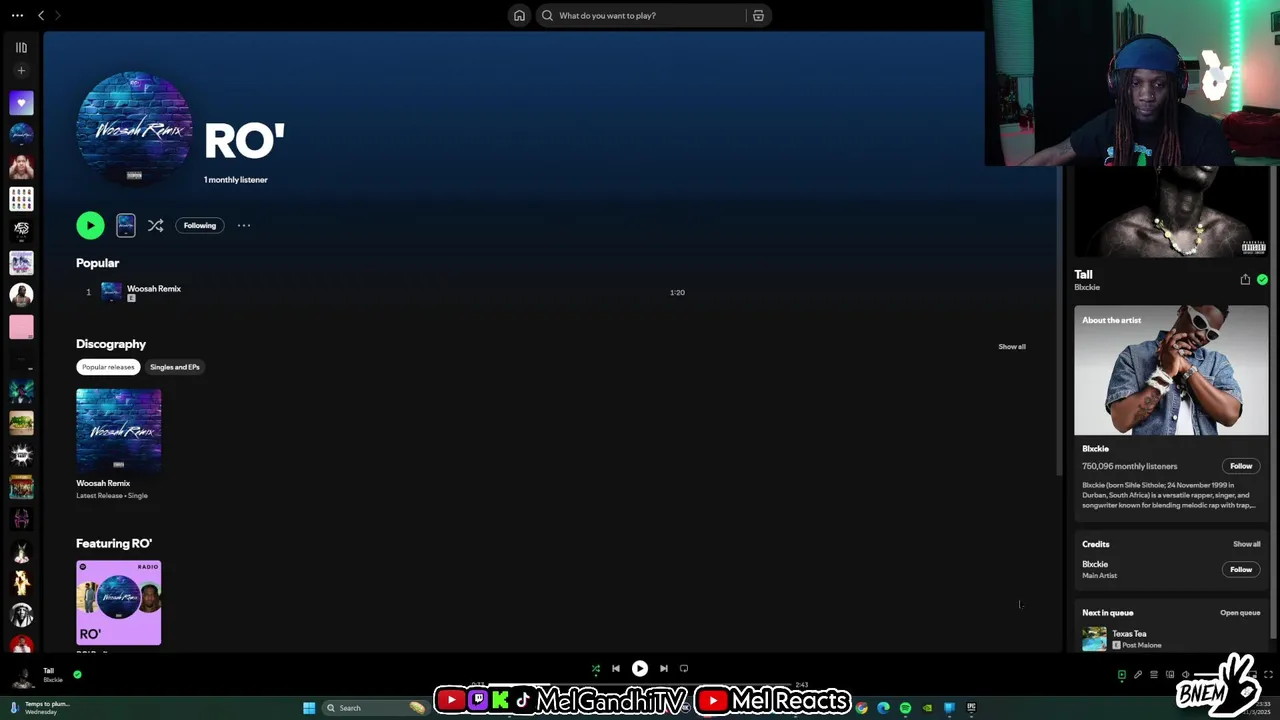Skip to the previous track
Screen dimensions: 1280x720
point(616,669)
